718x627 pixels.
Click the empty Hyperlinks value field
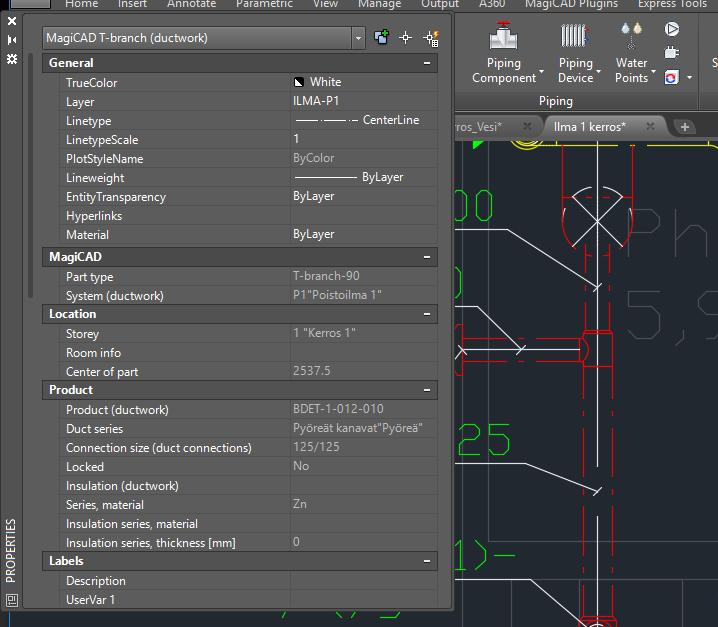click(x=364, y=215)
